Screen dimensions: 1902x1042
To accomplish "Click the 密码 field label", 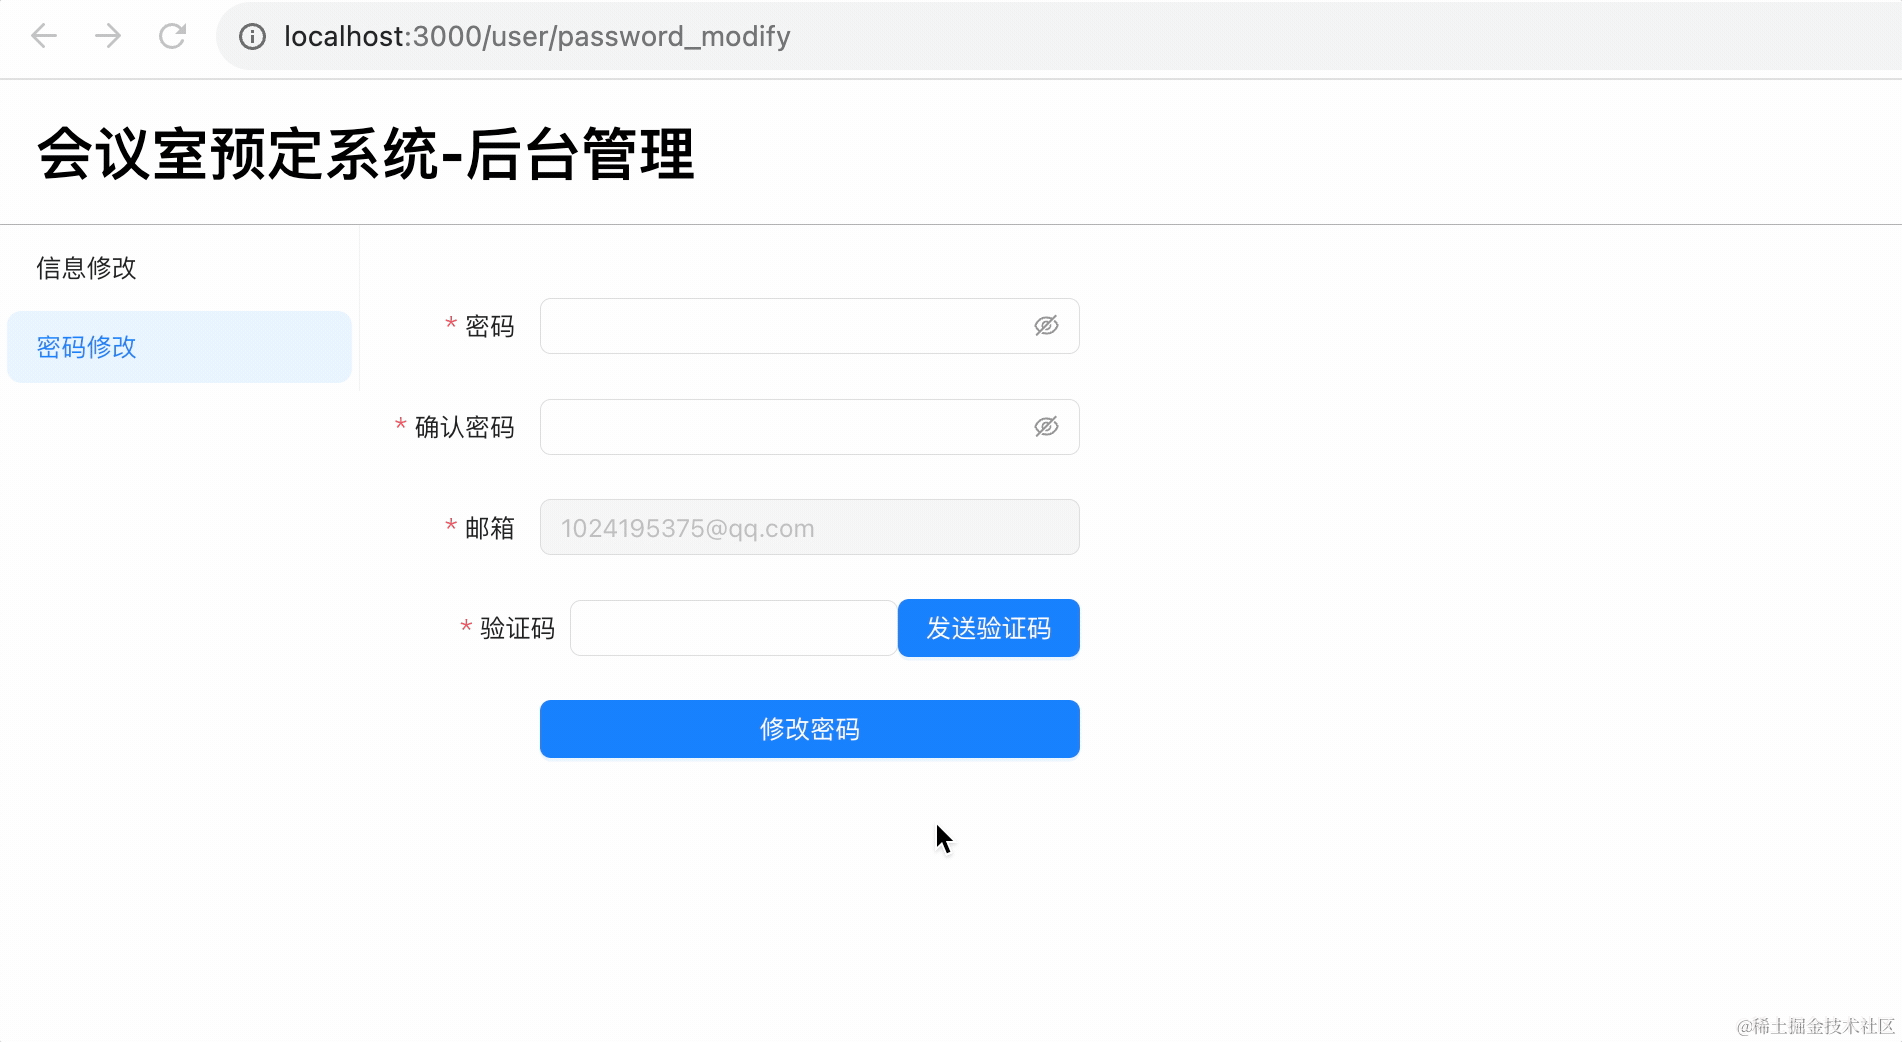I will click(489, 327).
